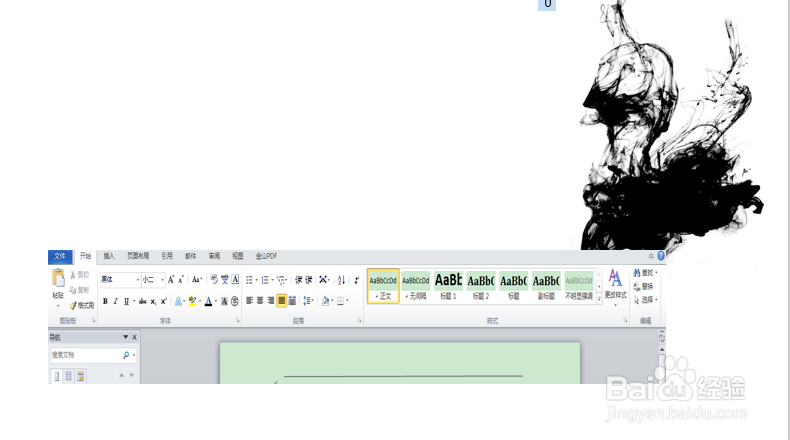Toggle justified alignment (highlighted button)
The height and width of the screenshot is (440, 790).
pyautogui.click(x=281, y=301)
